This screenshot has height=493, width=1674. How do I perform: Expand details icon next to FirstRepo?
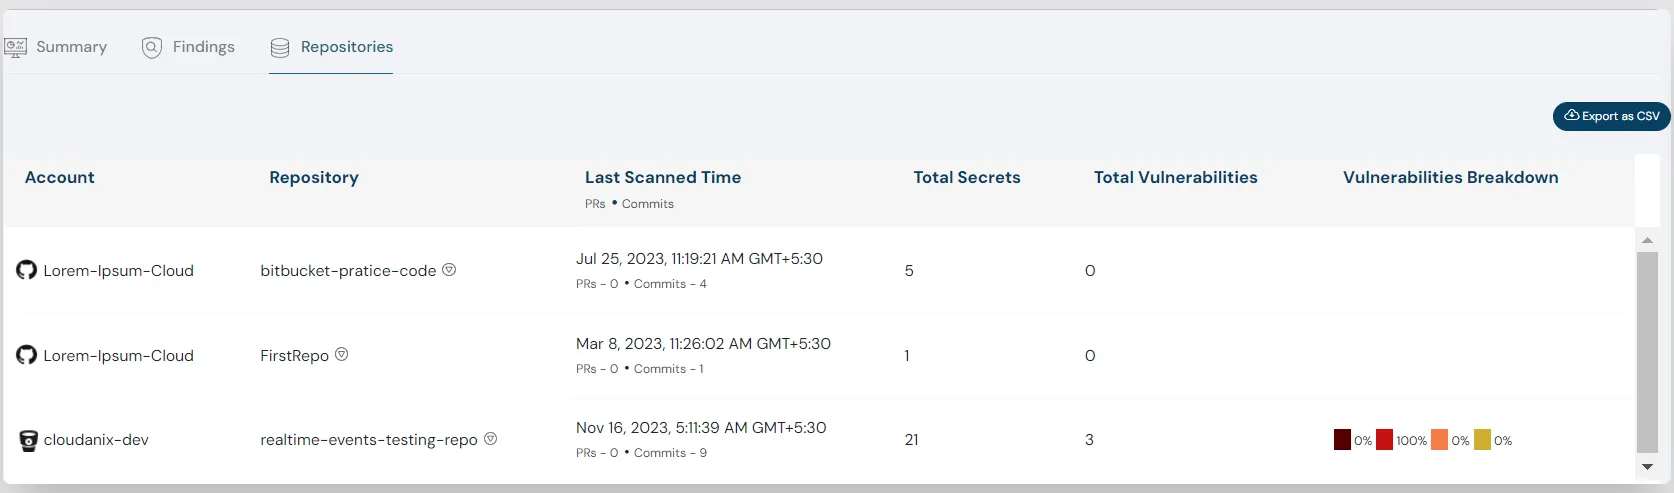pyautogui.click(x=341, y=354)
